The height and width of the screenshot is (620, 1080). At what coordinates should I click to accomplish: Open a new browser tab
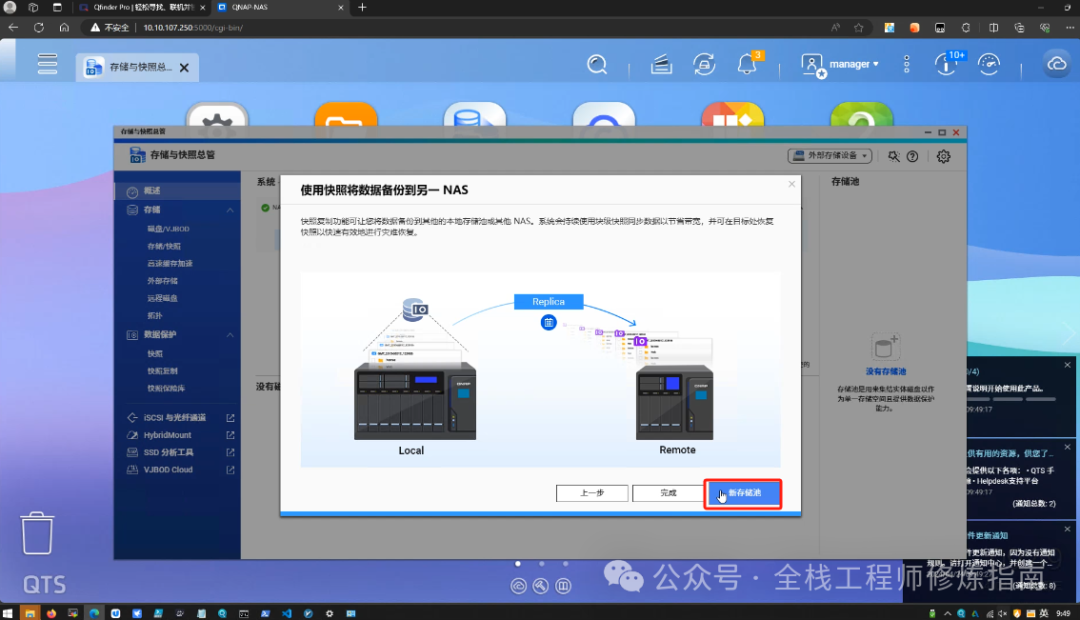[362, 8]
